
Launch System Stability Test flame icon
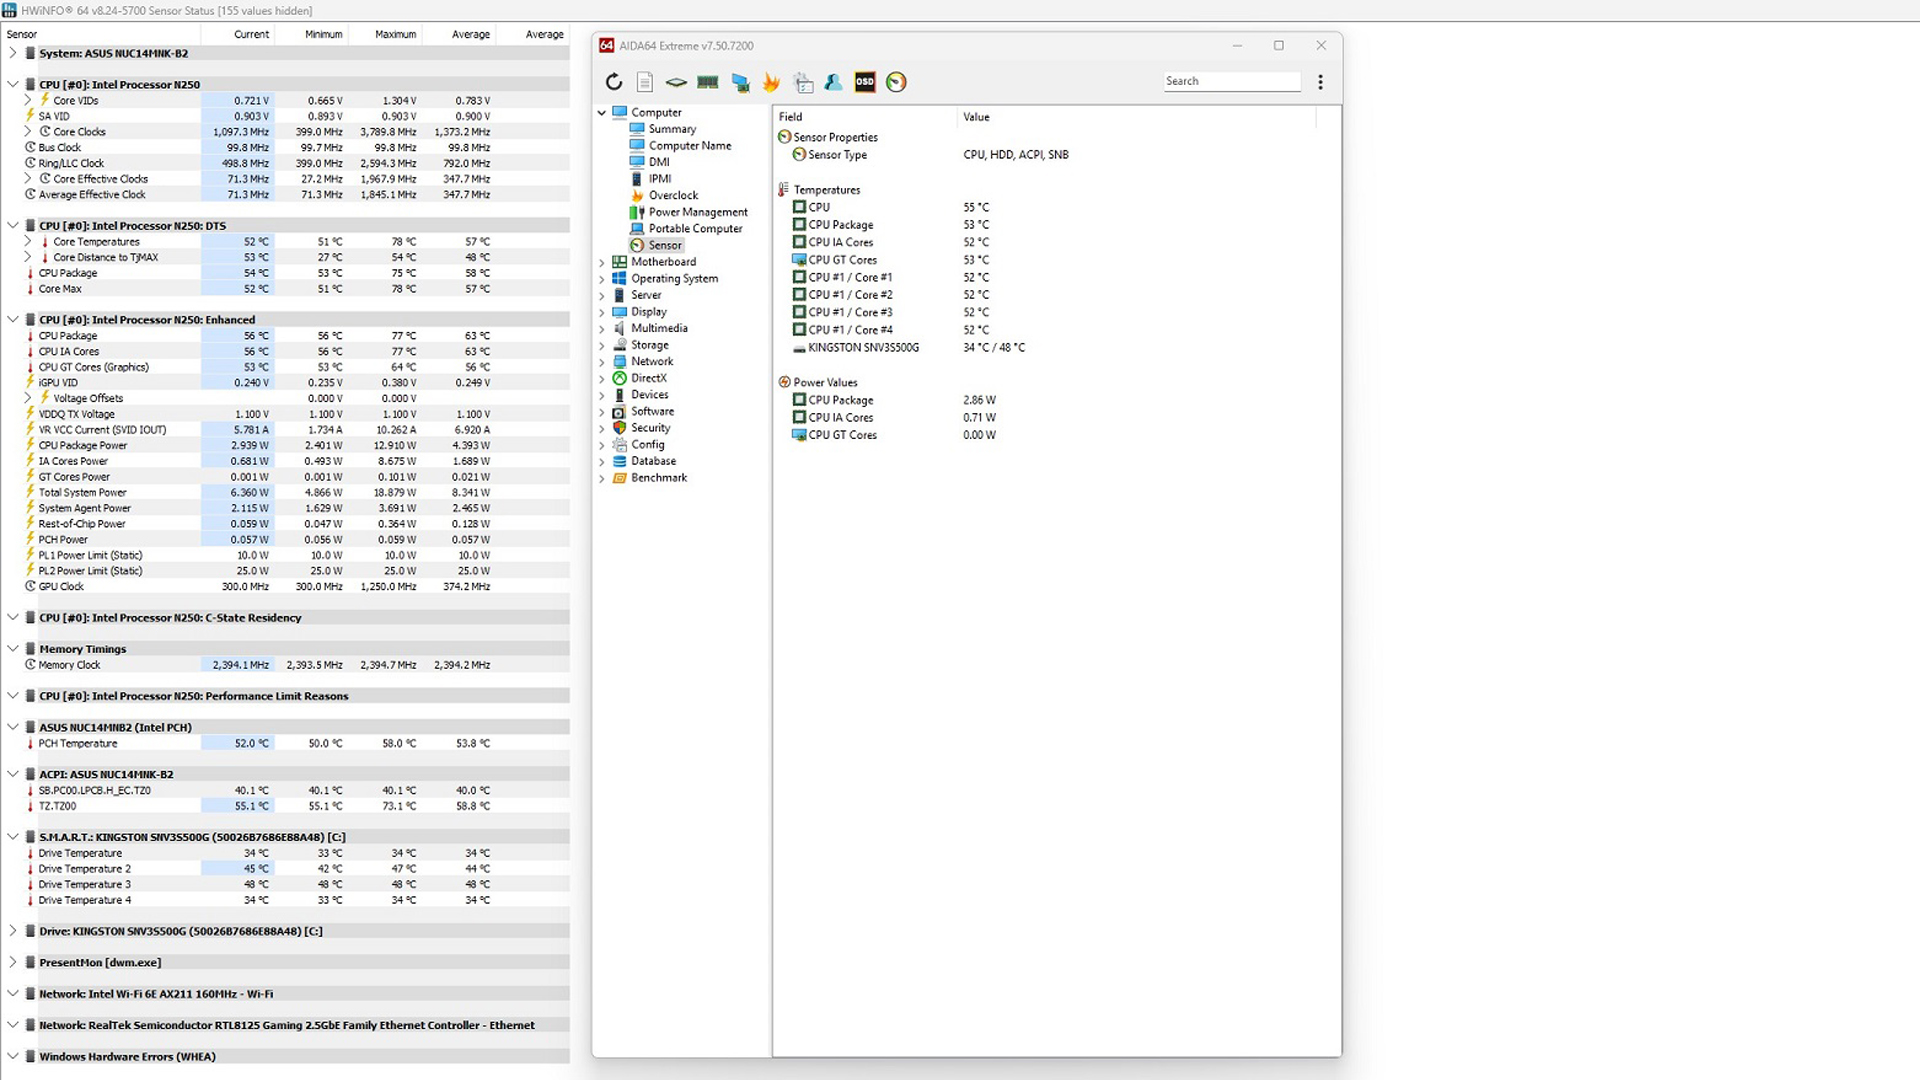pyautogui.click(x=771, y=82)
